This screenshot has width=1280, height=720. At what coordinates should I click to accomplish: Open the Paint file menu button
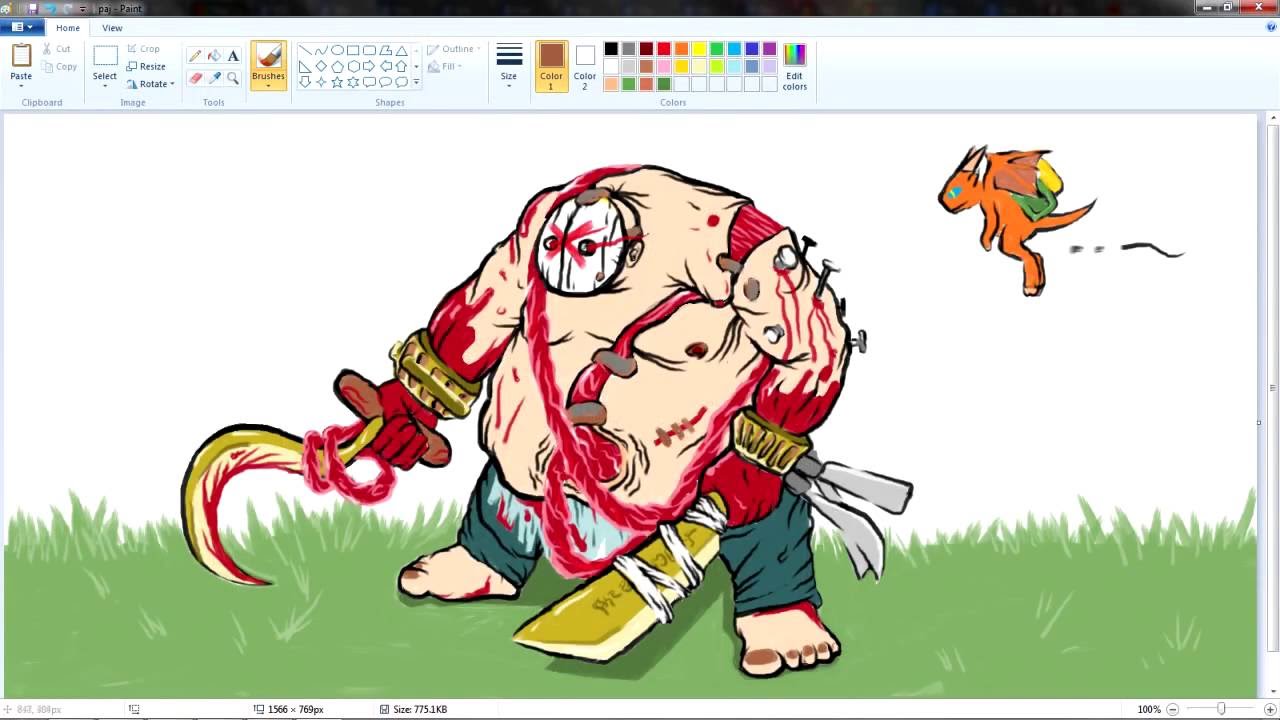coord(21,27)
